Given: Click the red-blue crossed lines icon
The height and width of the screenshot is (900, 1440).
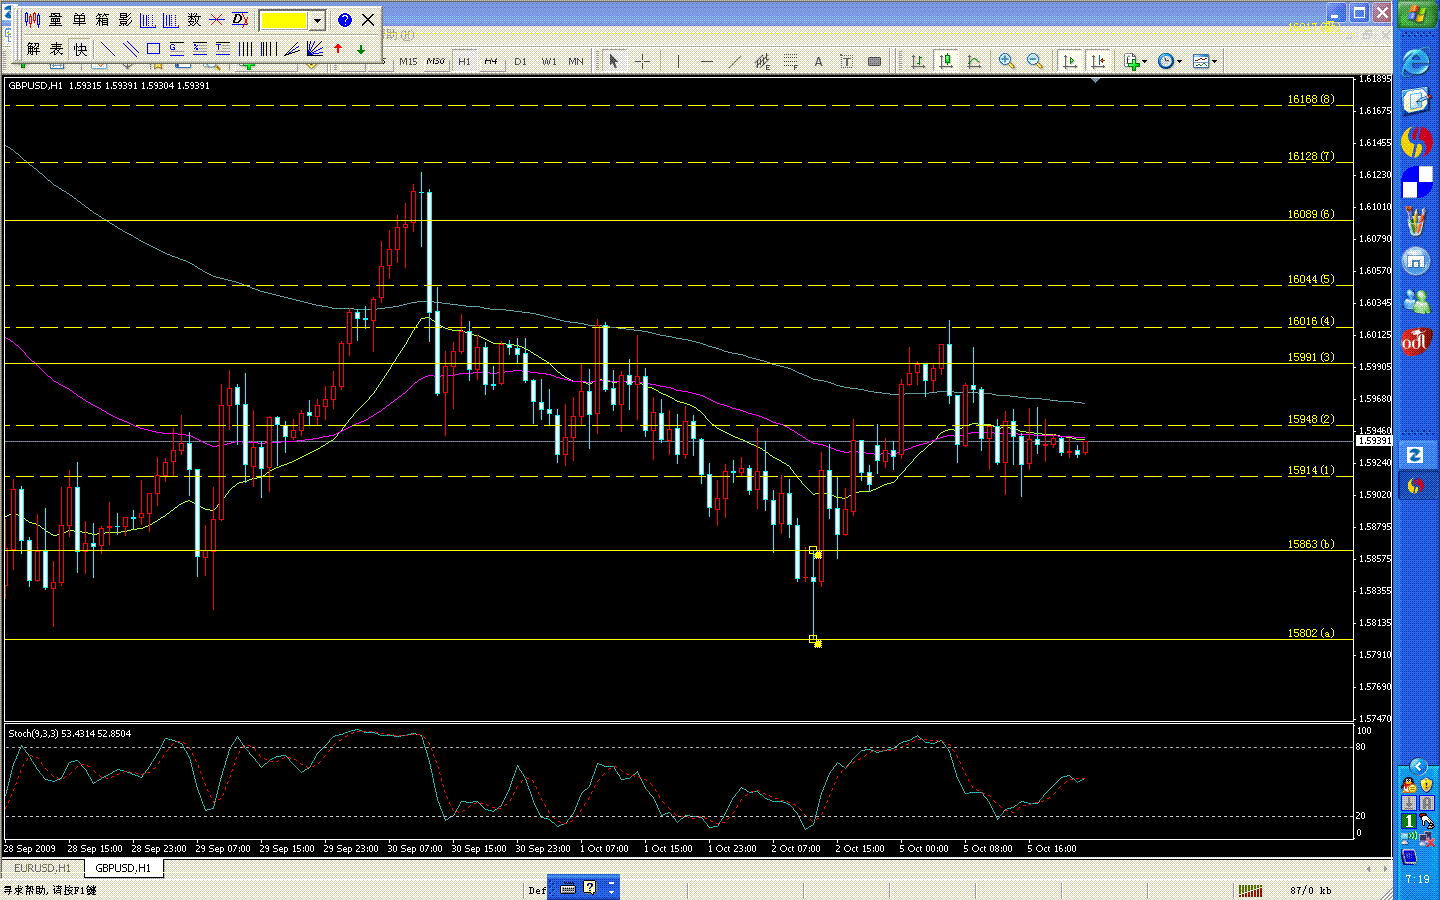Looking at the screenshot, I should (217, 20).
